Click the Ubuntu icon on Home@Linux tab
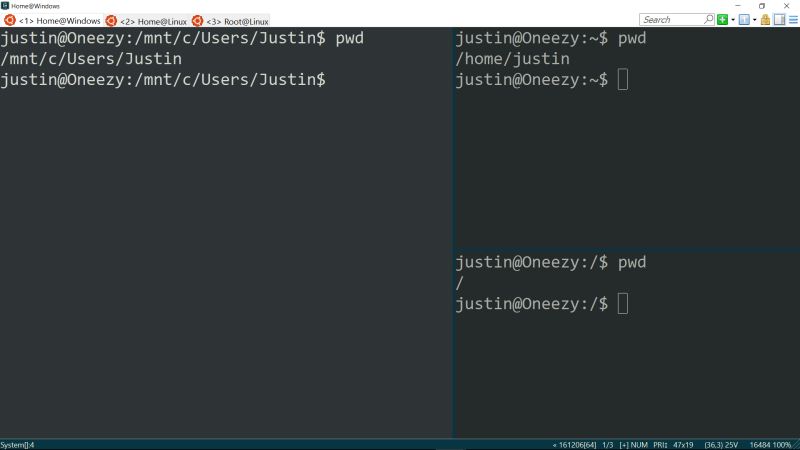This screenshot has height=450, width=800. click(111, 21)
